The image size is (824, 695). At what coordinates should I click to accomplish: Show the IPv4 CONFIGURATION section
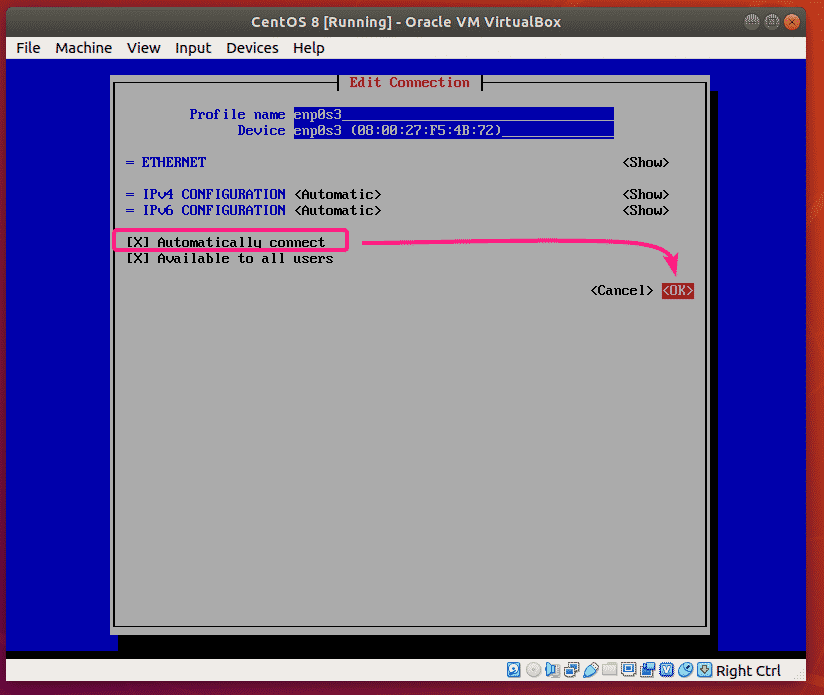(645, 194)
